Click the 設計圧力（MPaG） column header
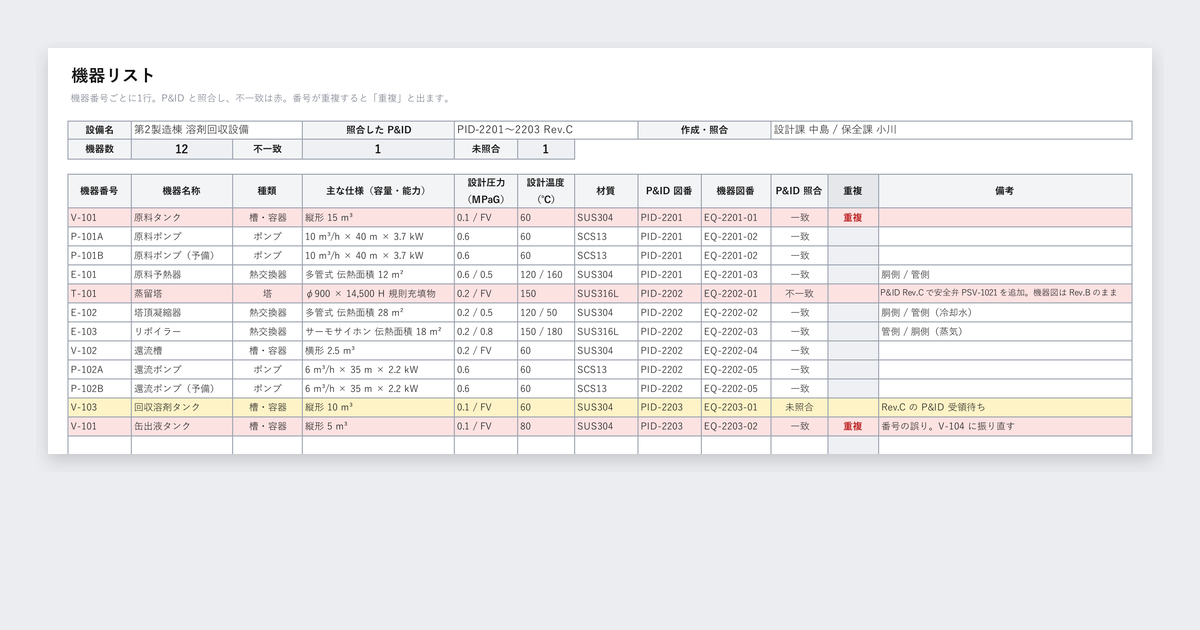 coord(485,191)
